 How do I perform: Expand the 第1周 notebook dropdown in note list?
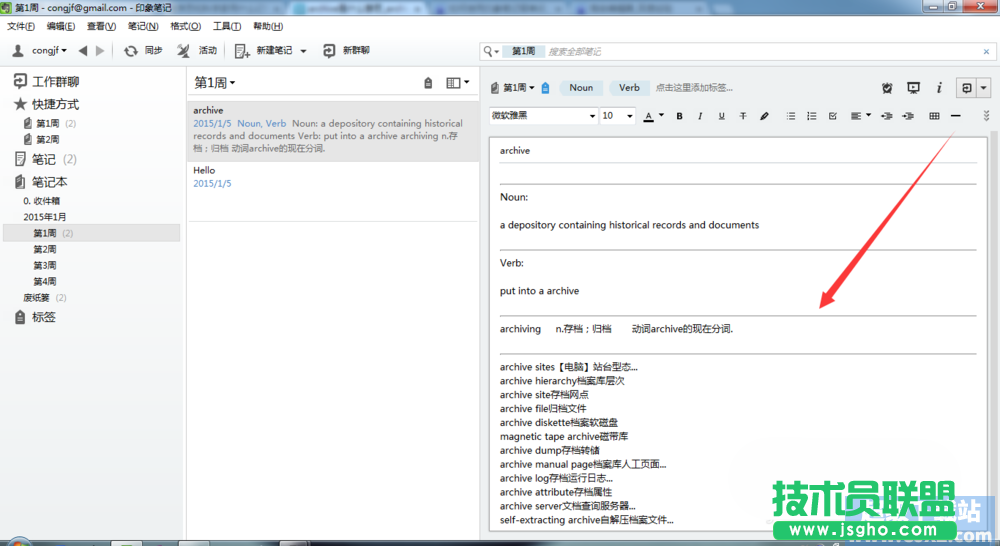point(215,83)
